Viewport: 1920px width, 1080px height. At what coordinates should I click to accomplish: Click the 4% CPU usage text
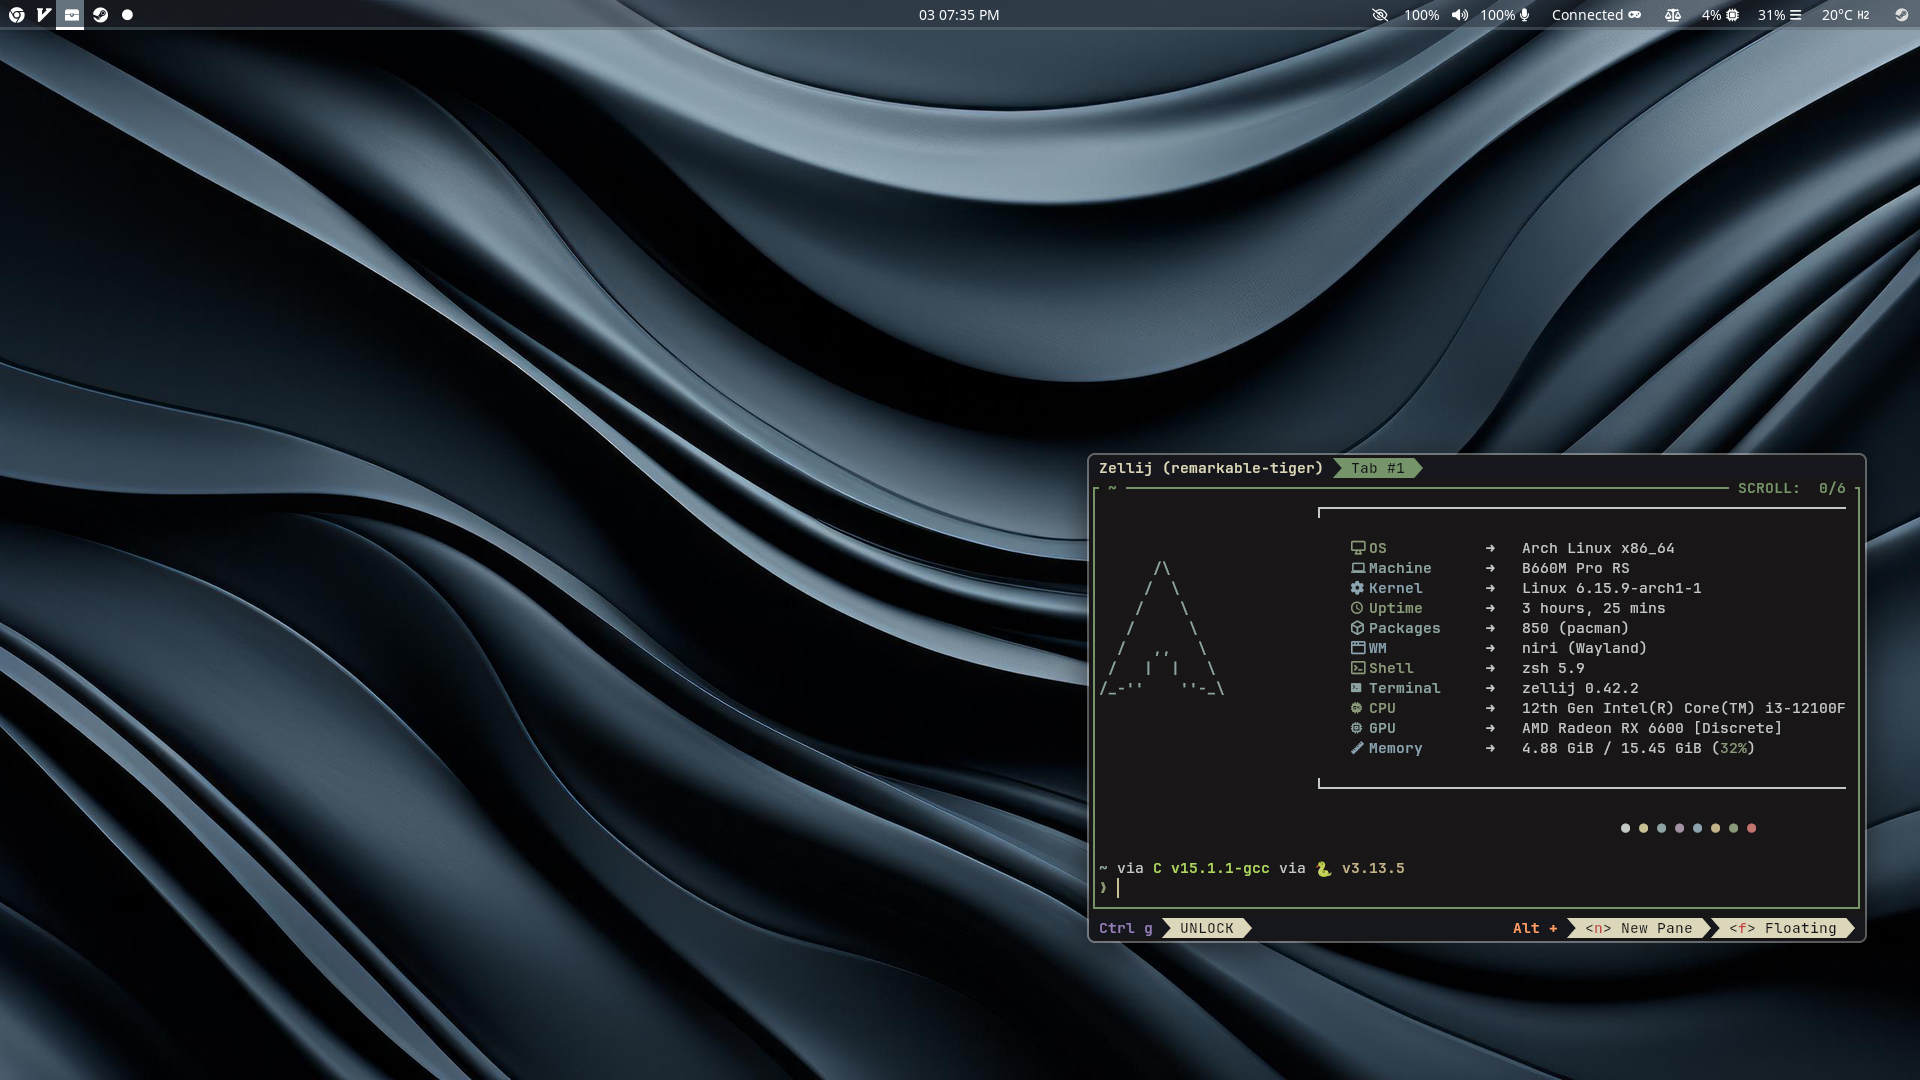(x=1711, y=15)
